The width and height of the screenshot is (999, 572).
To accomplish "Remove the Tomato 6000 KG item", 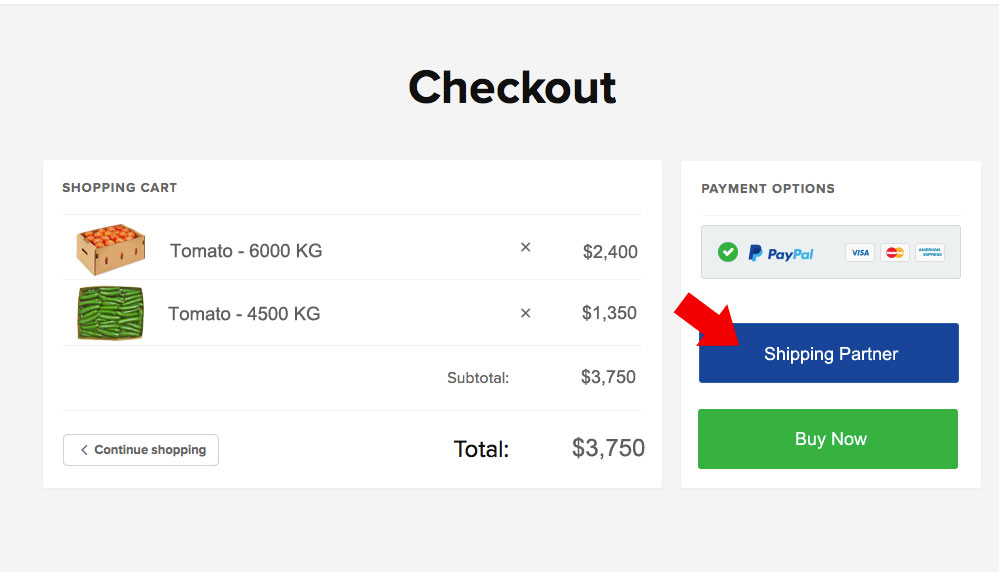I will (526, 247).
